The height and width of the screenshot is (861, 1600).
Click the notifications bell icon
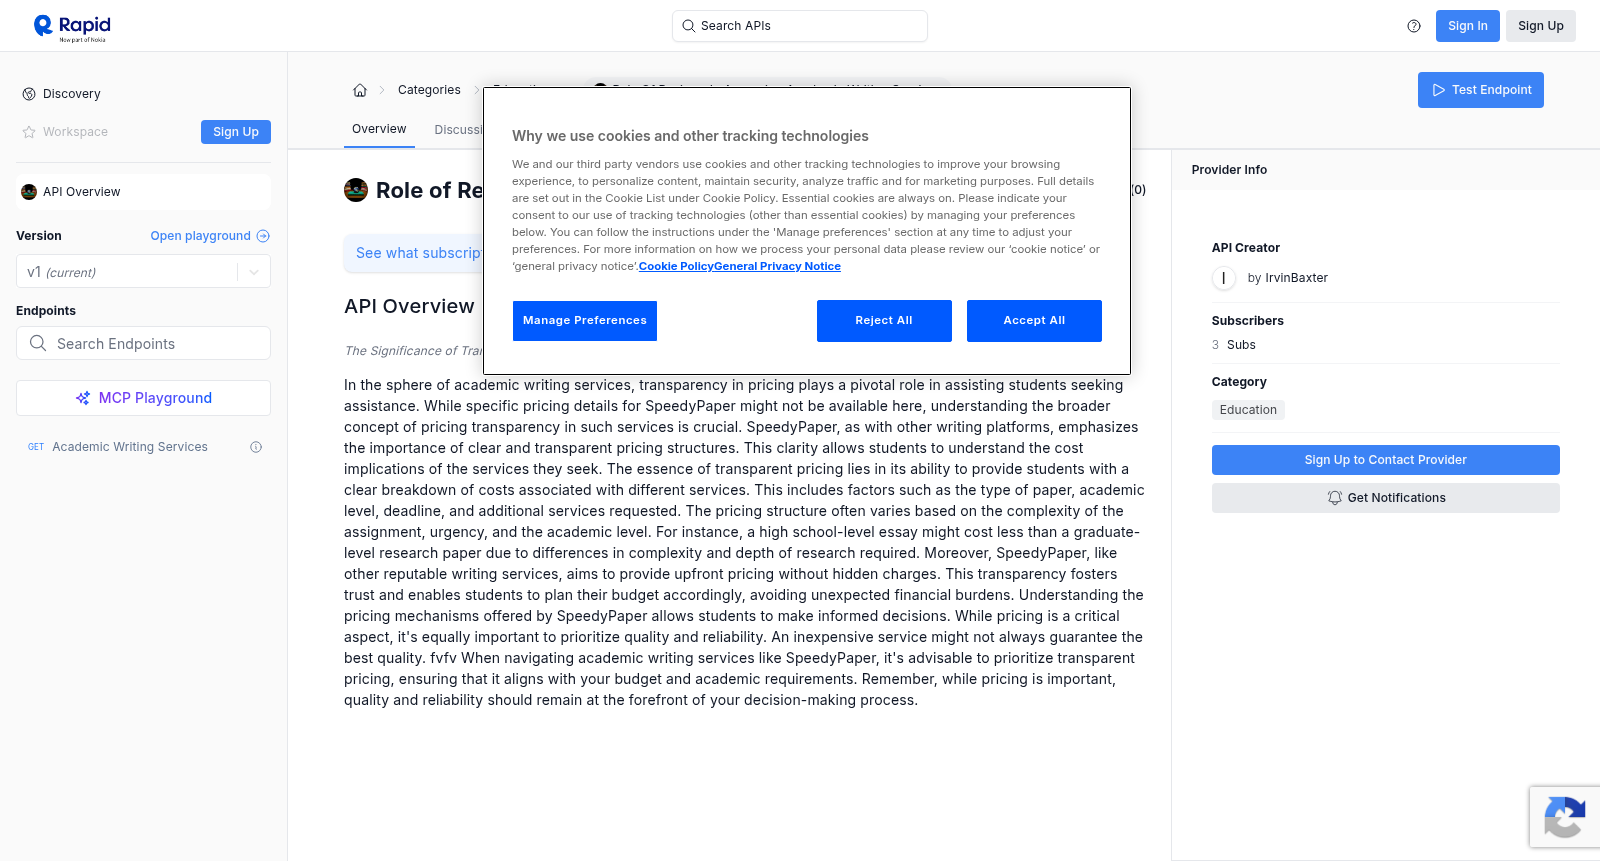click(x=1334, y=498)
